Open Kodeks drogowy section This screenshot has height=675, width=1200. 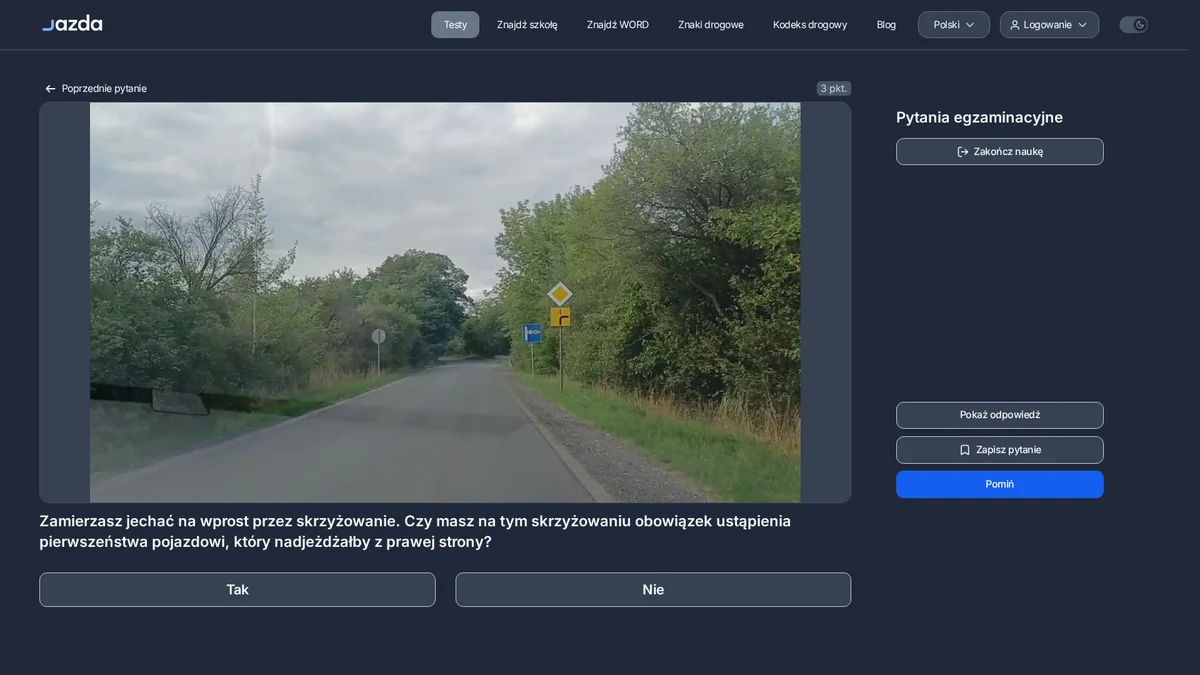coord(810,25)
